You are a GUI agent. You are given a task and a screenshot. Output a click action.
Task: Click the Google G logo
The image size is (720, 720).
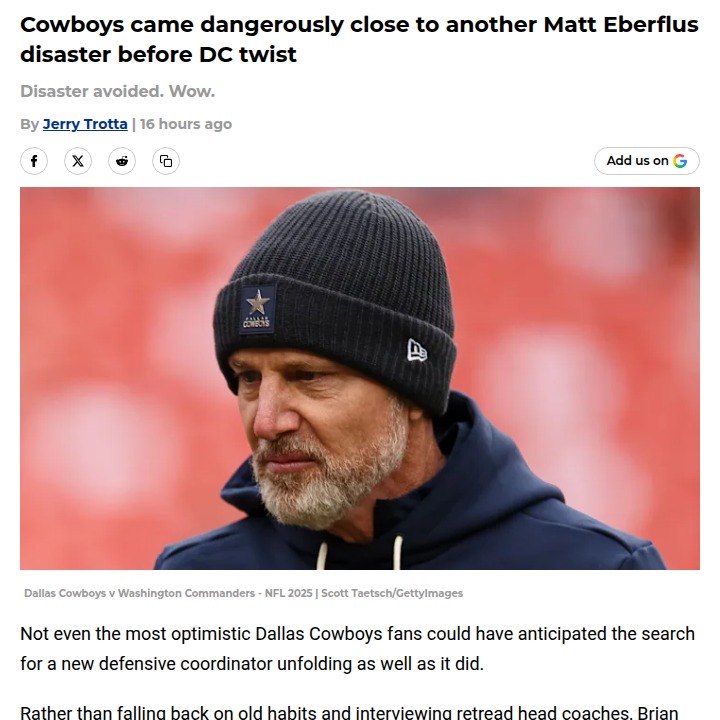[x=680, y=161]
